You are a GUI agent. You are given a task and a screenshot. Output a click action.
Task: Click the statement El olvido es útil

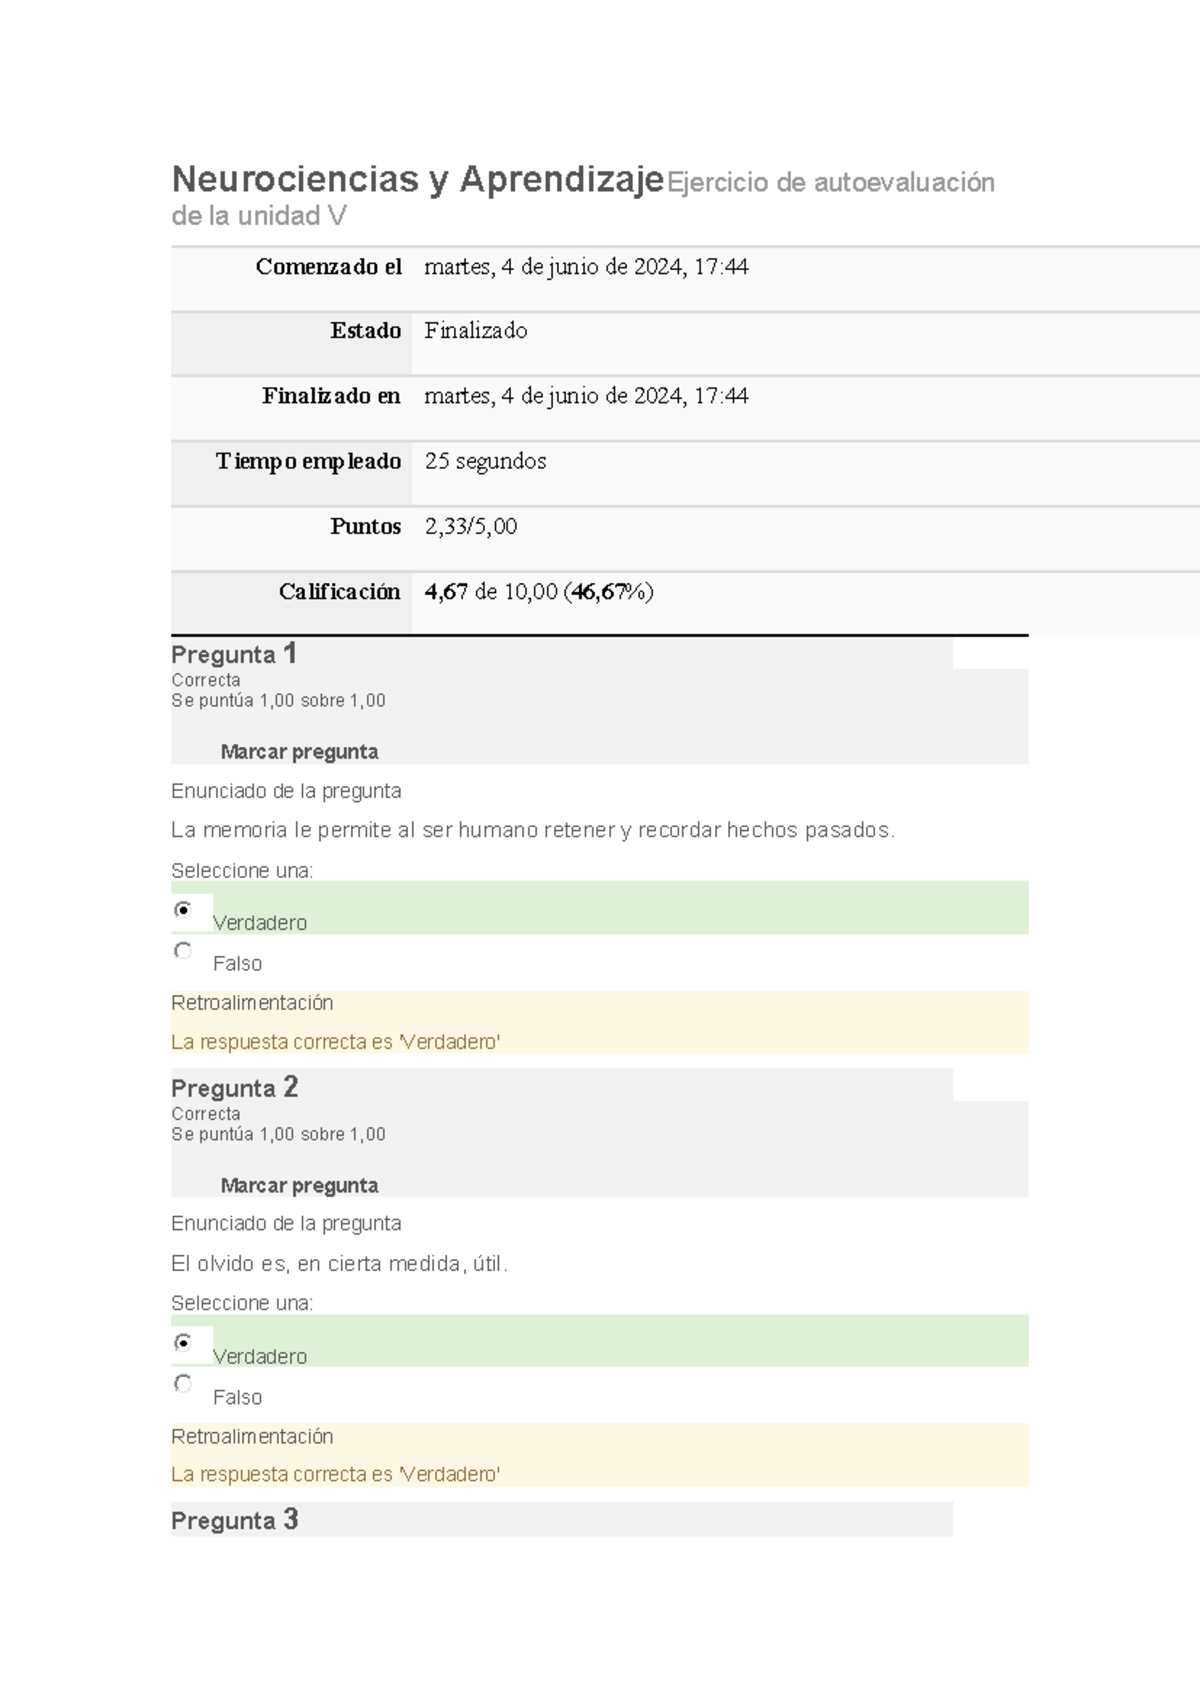339,1264
